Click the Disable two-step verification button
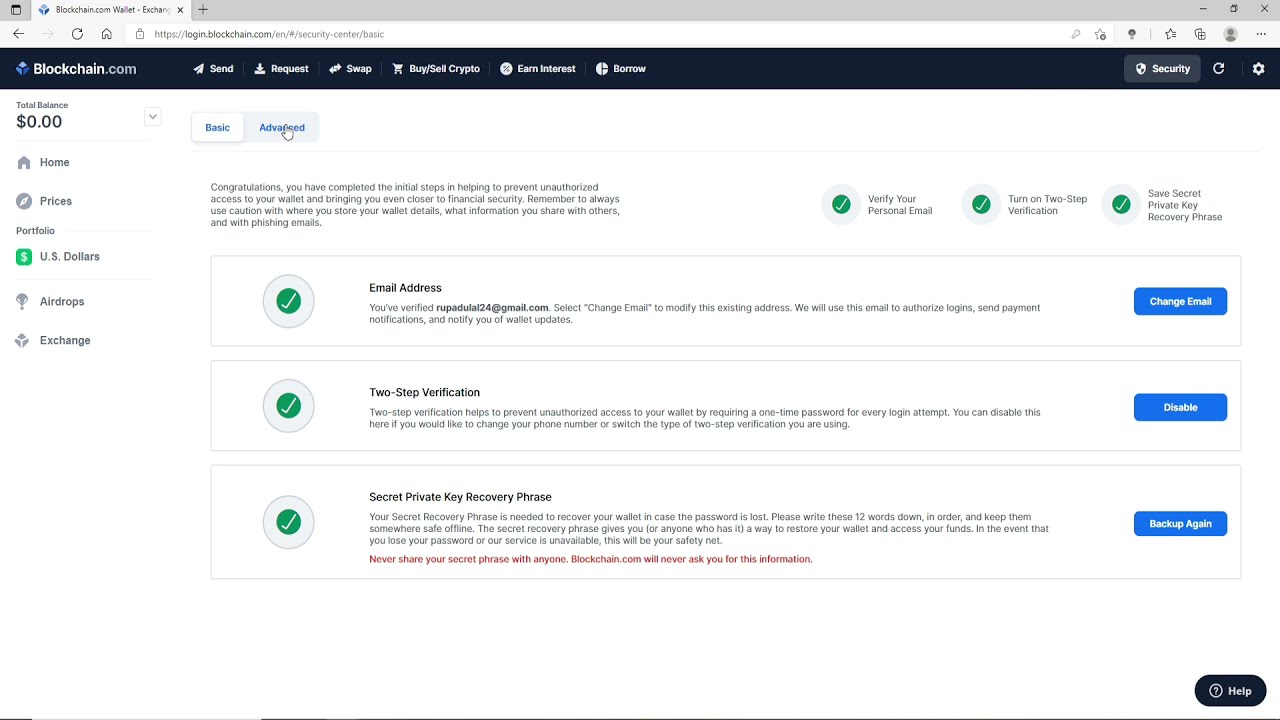 1180,407
